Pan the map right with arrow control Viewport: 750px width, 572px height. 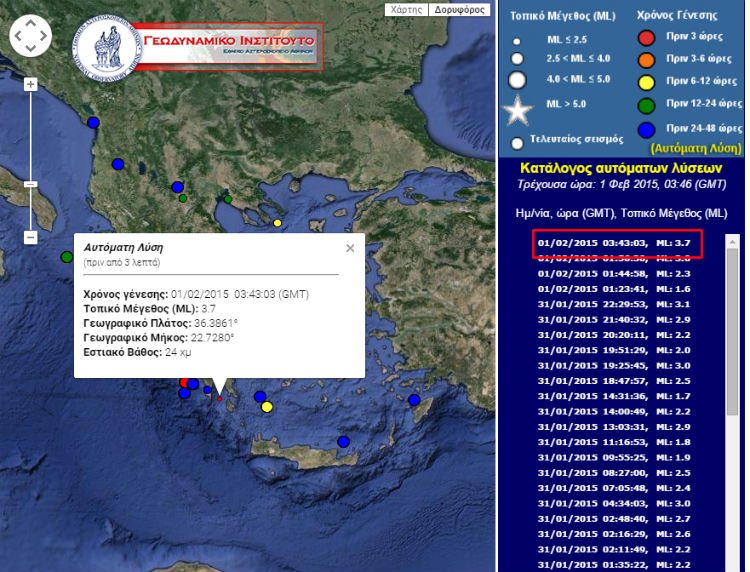click(x=43, y=38)
